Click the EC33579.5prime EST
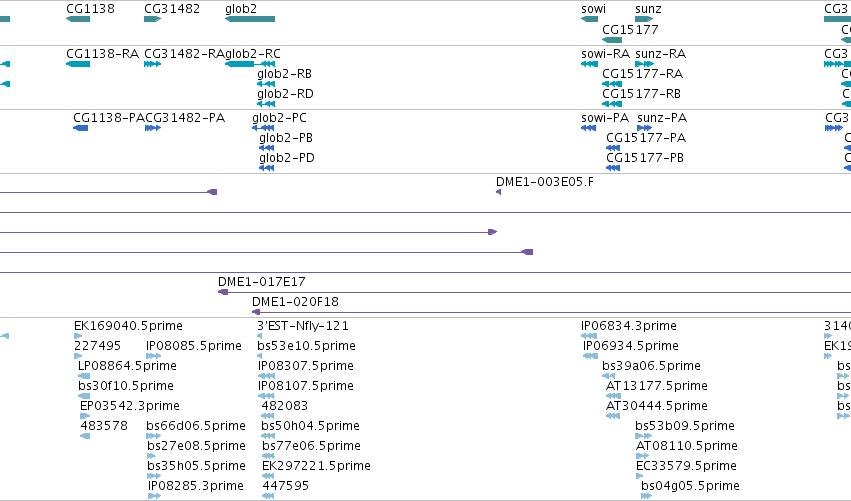Screen dimensions: 851x501 point(640,476)
